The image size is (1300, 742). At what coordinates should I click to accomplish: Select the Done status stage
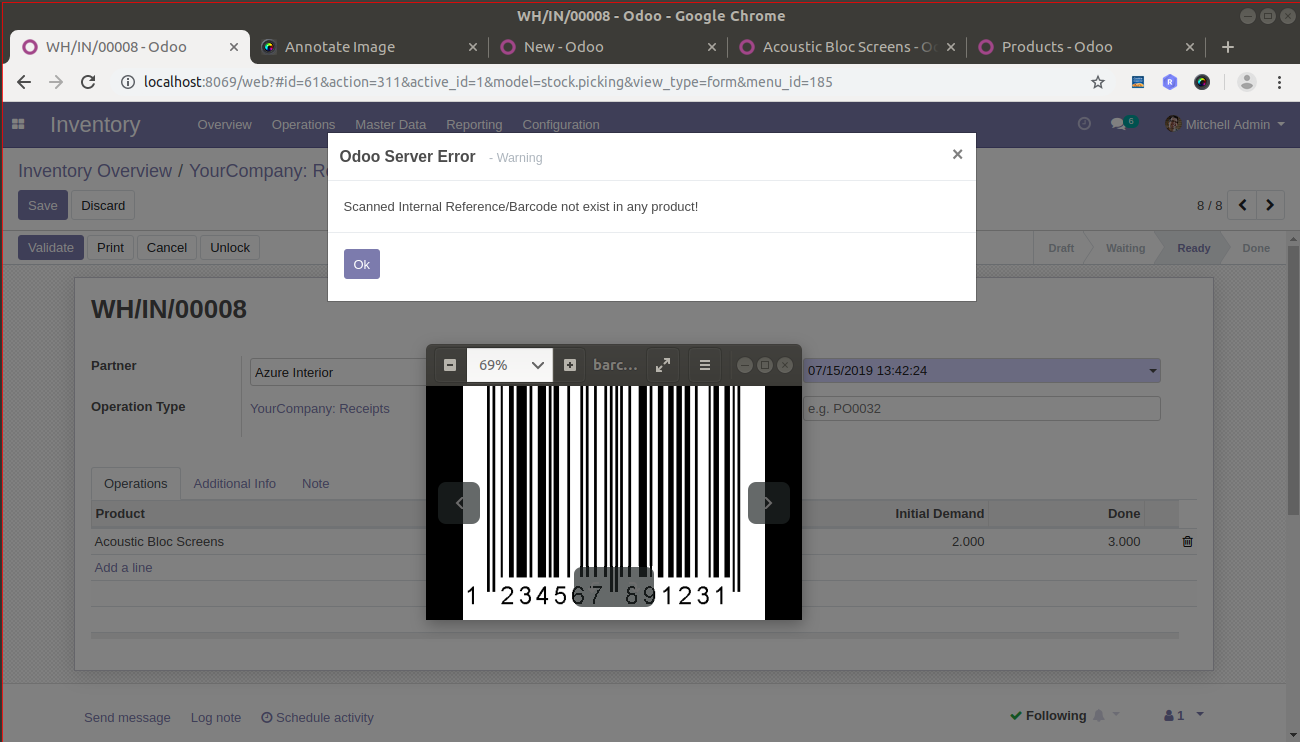pos(1256,248)
